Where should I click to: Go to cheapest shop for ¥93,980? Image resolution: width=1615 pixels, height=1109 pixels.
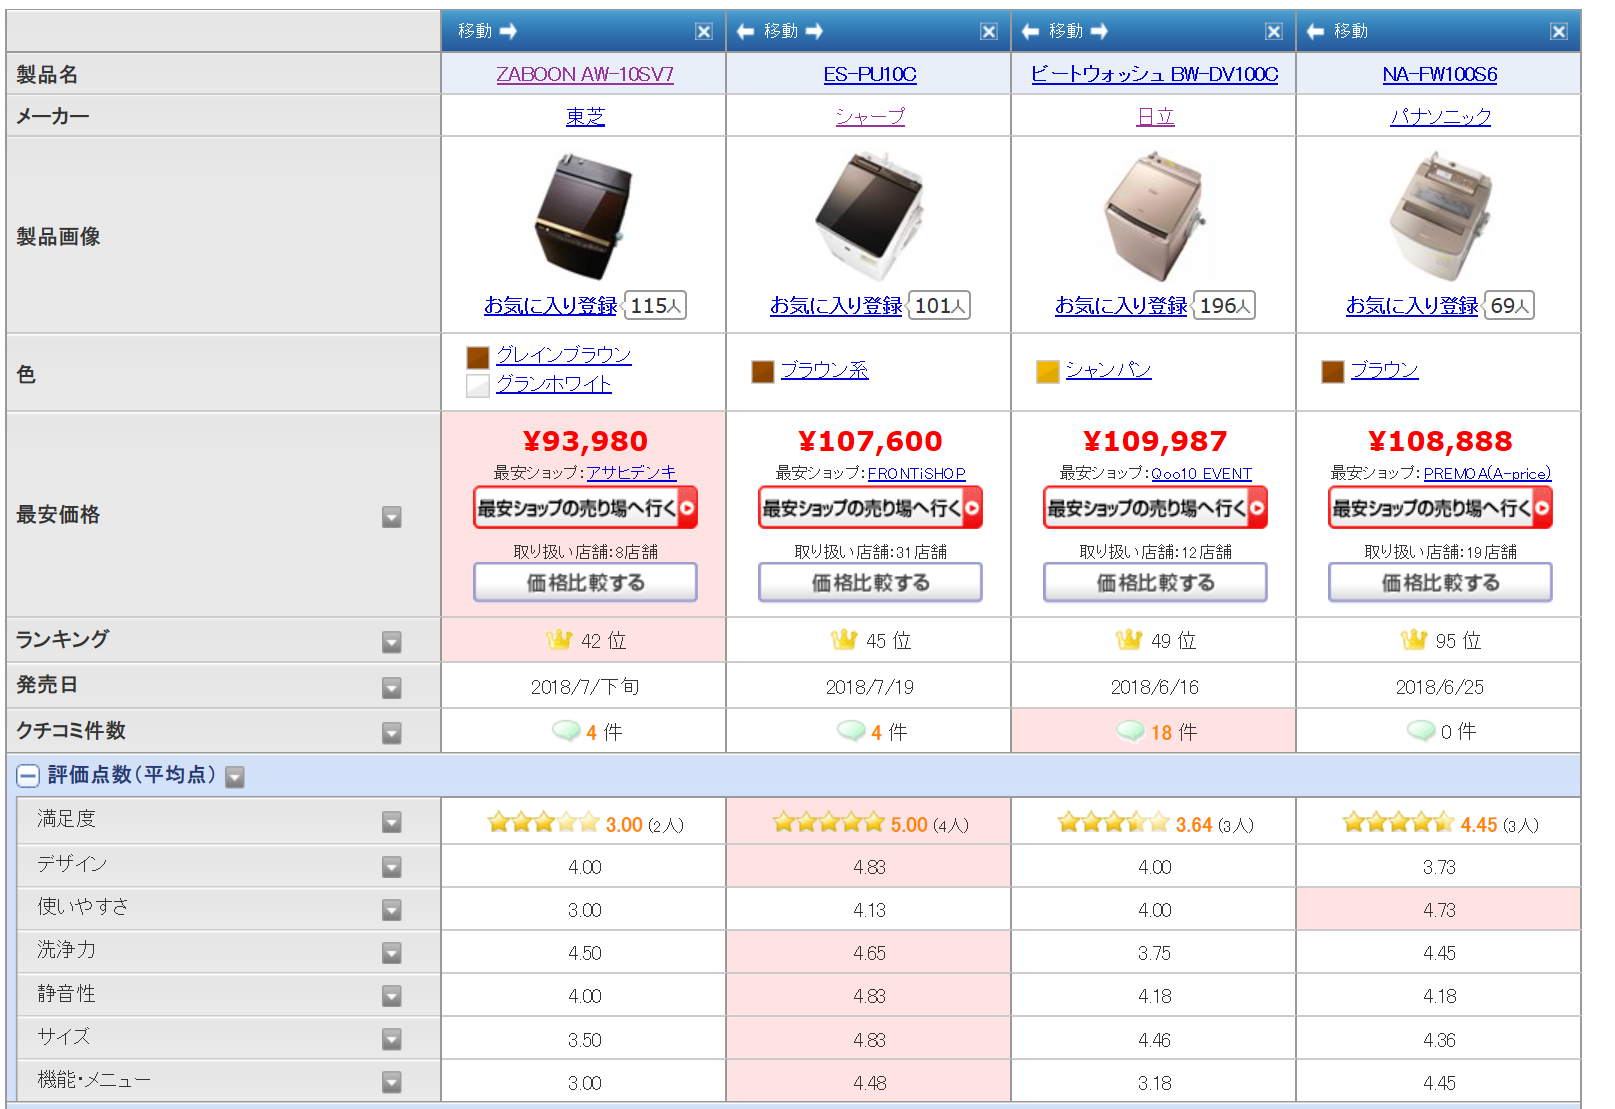click(585, 508)
